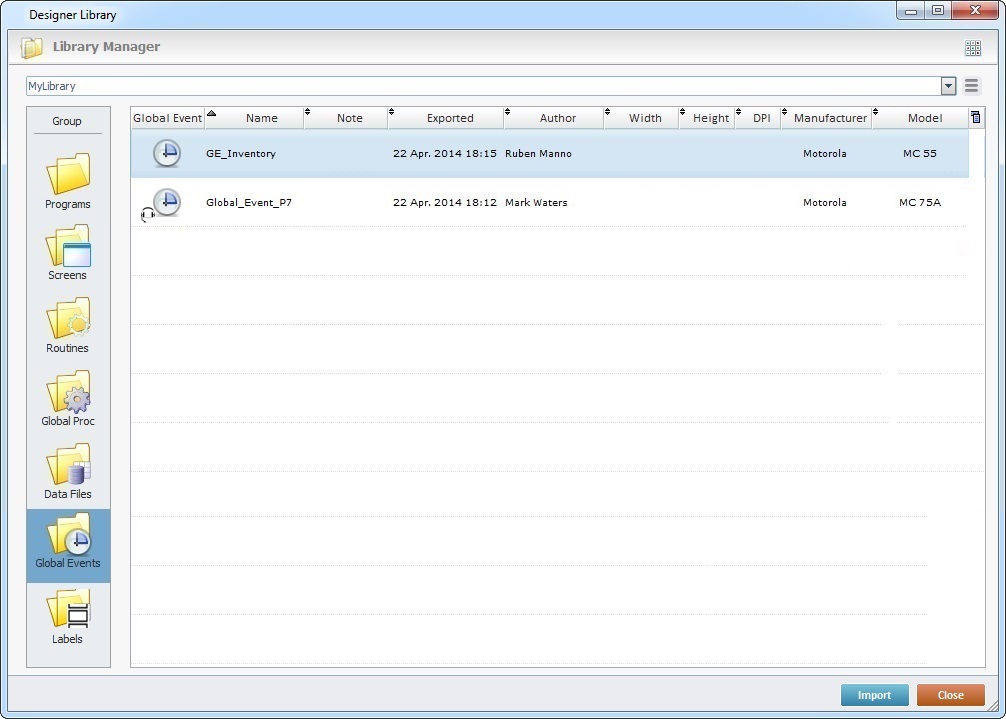Click author Mark Waters
The image size is (1006, 719).
[x=536, y=202]
